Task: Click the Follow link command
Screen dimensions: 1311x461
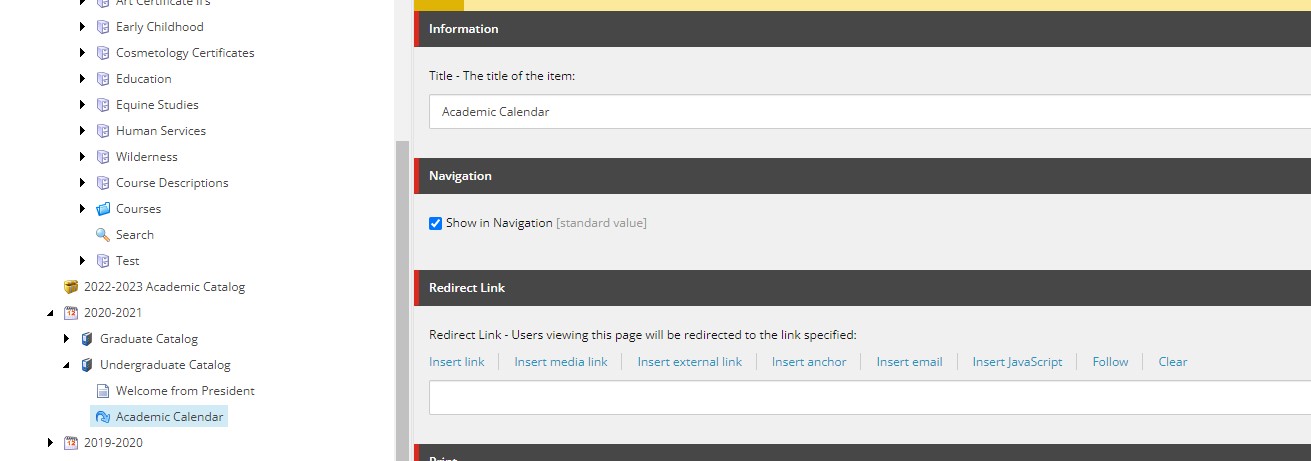Action: 1110,362
